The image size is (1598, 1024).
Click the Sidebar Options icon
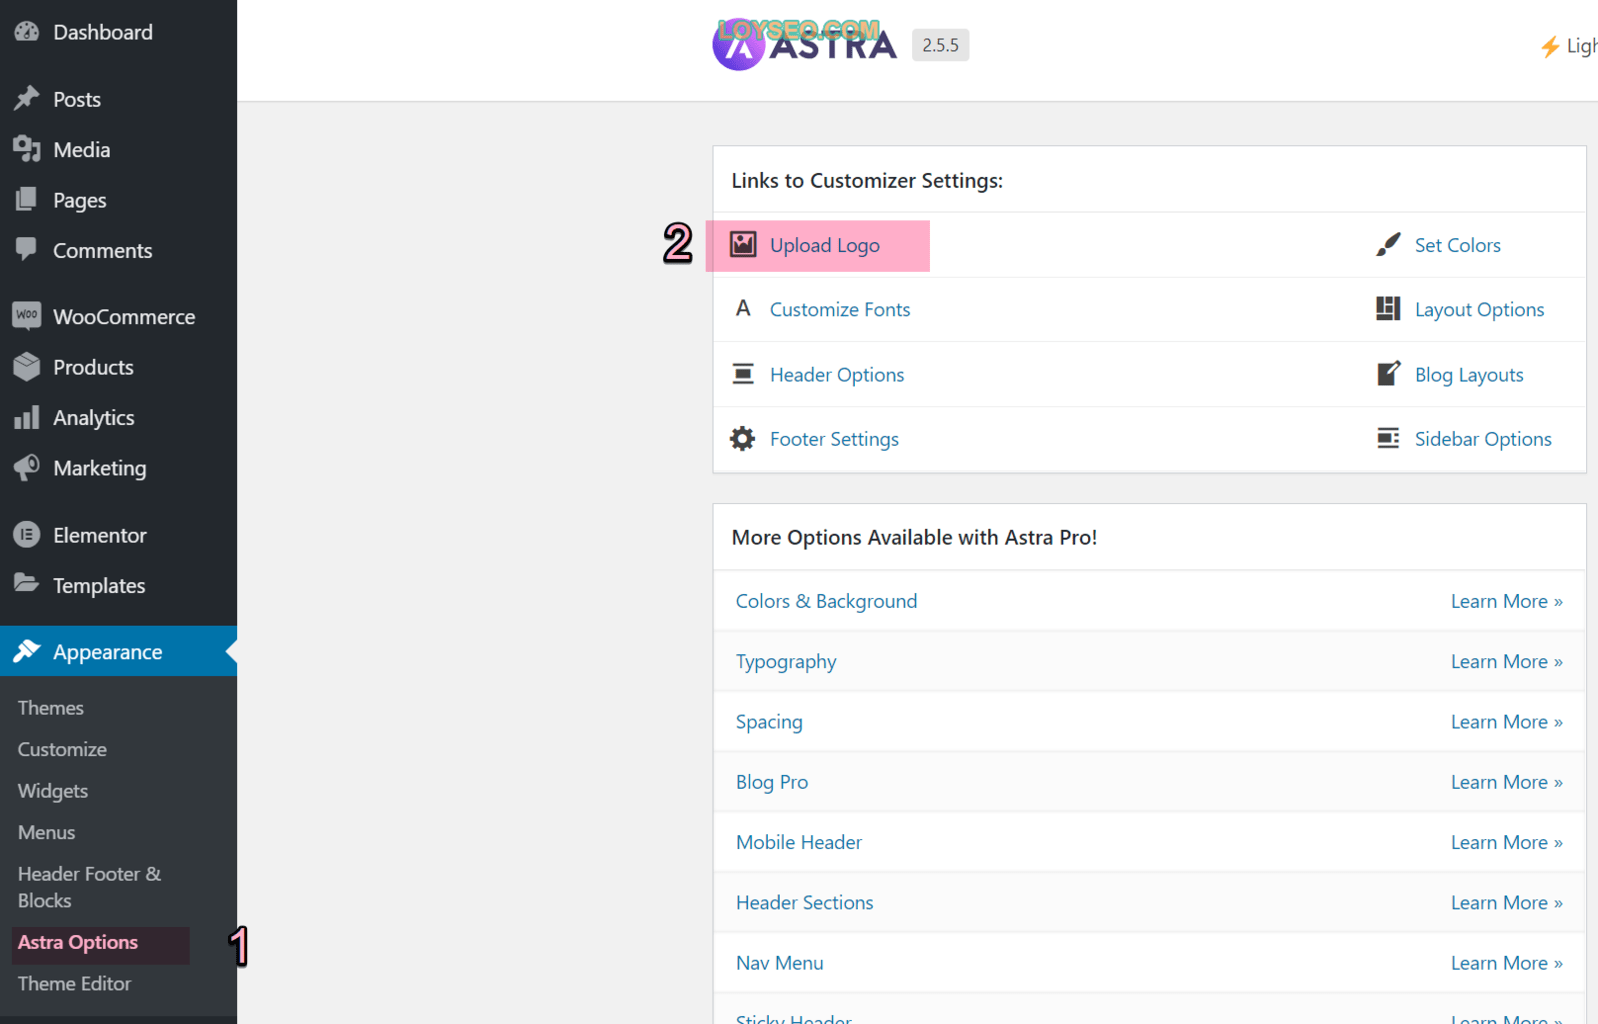pyautogui.click(x=1388, y=439)
